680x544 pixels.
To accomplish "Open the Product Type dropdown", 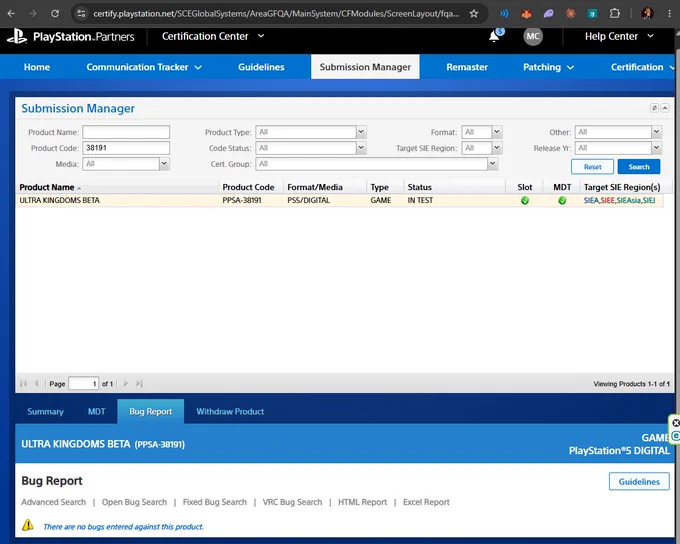I will (x=361, y=132).
